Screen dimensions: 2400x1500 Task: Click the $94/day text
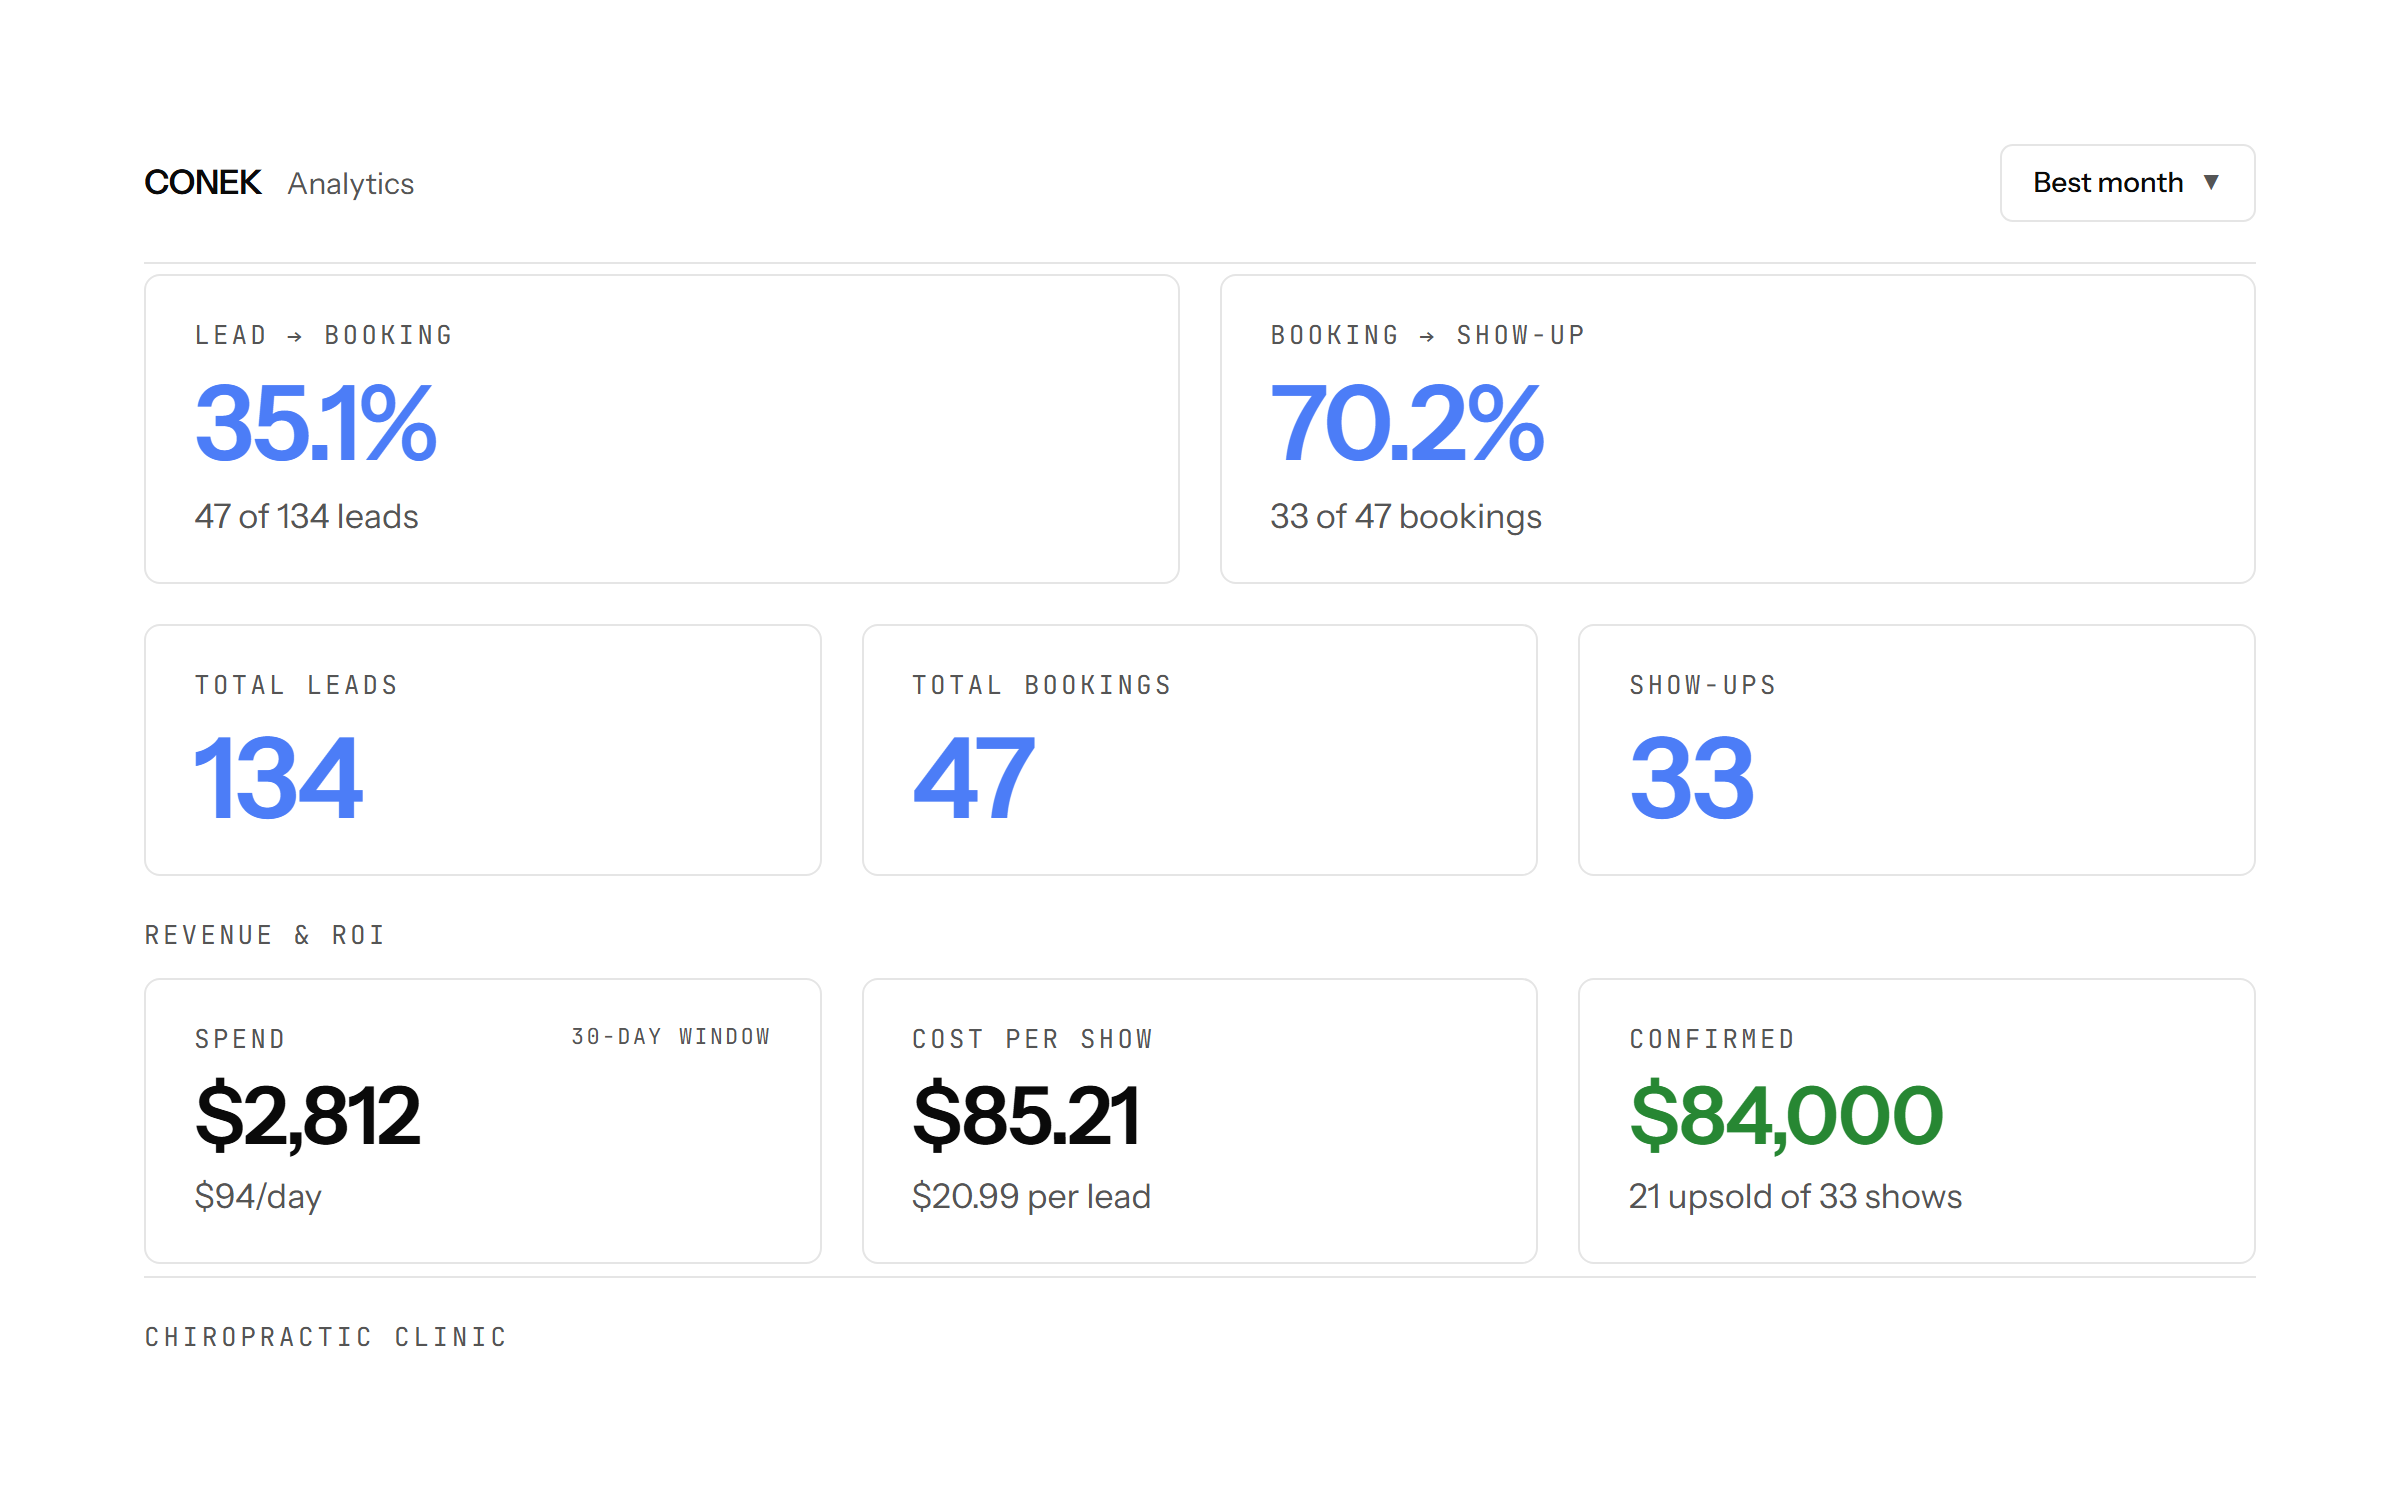[258, 1196]
